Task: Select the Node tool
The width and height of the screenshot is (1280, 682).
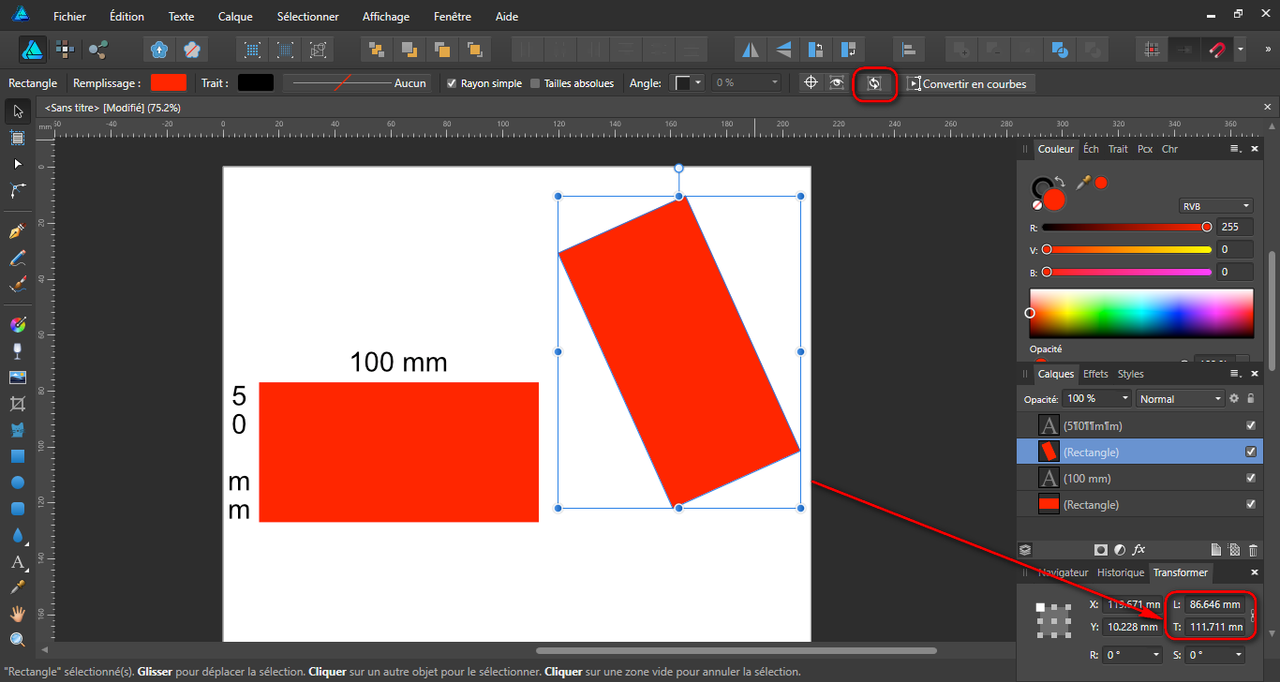Action: [17, 163]
